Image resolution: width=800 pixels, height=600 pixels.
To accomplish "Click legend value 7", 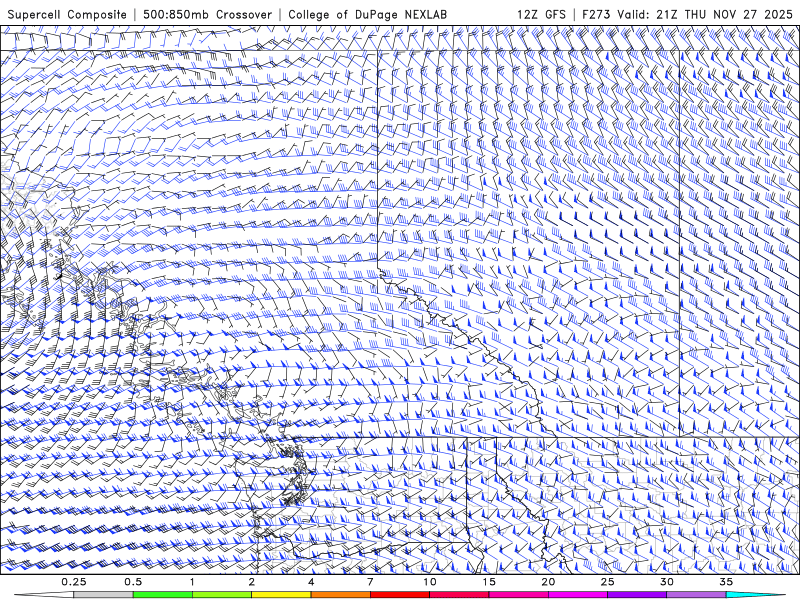I will pos(370,582).
